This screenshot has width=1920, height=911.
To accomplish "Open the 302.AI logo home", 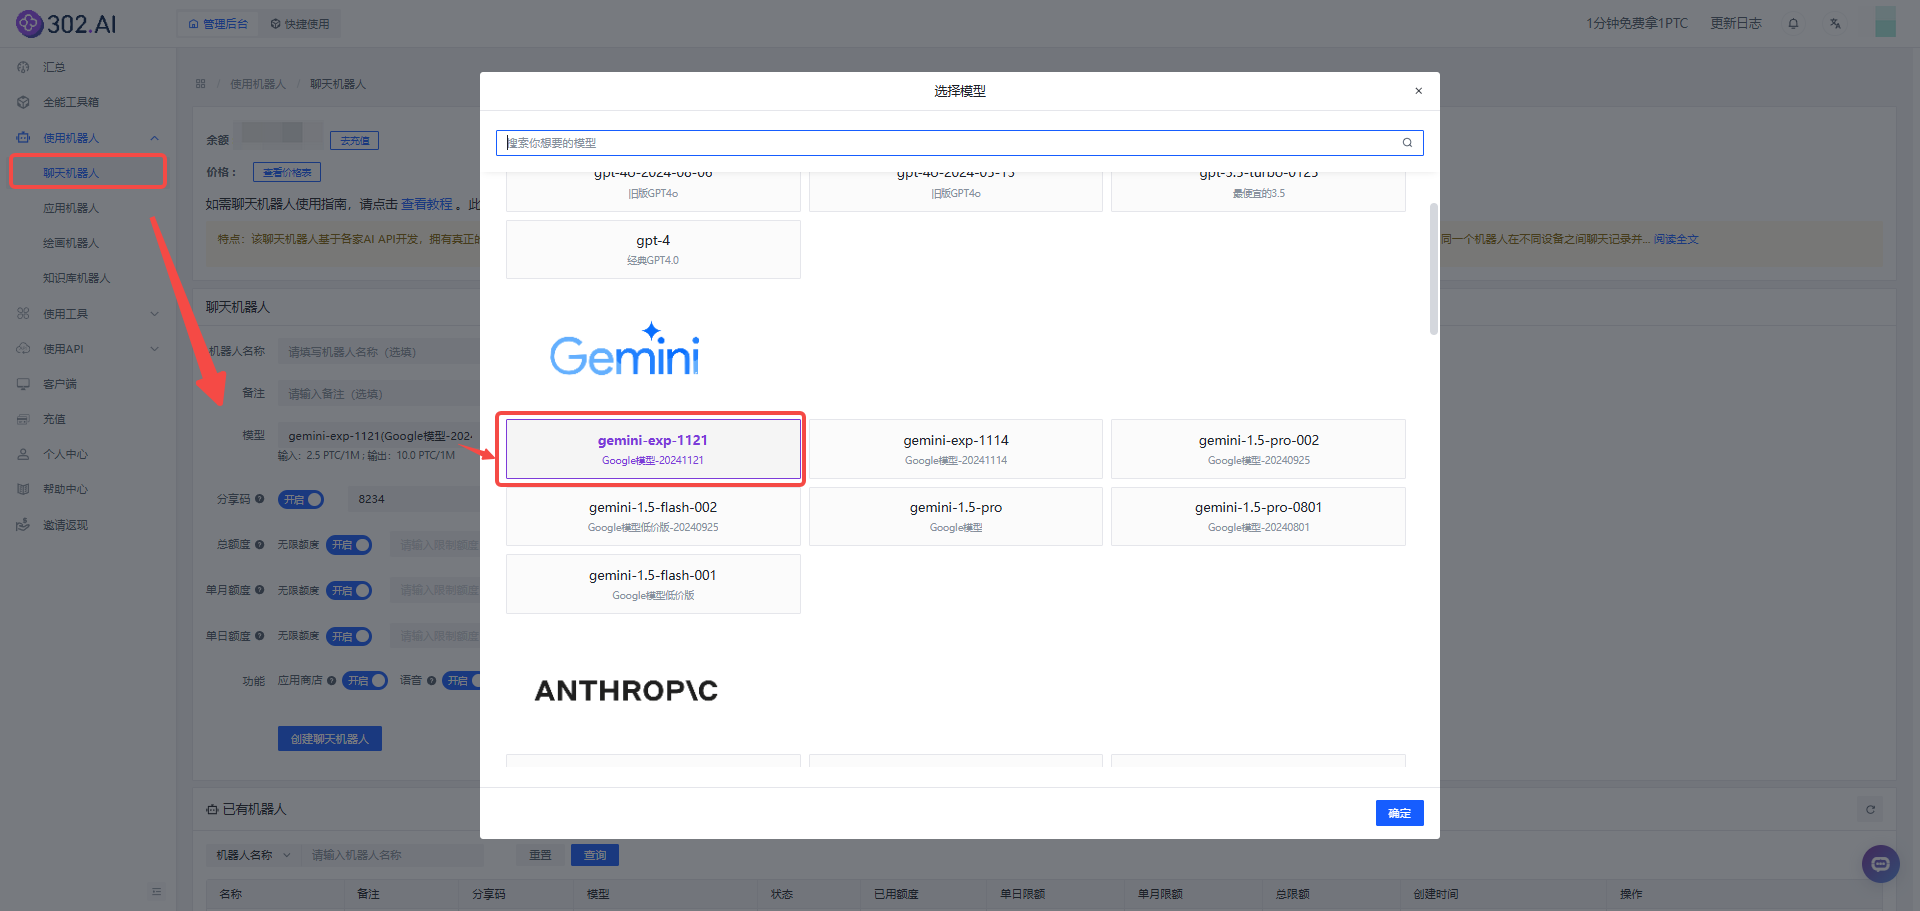I will pos(66,23).
